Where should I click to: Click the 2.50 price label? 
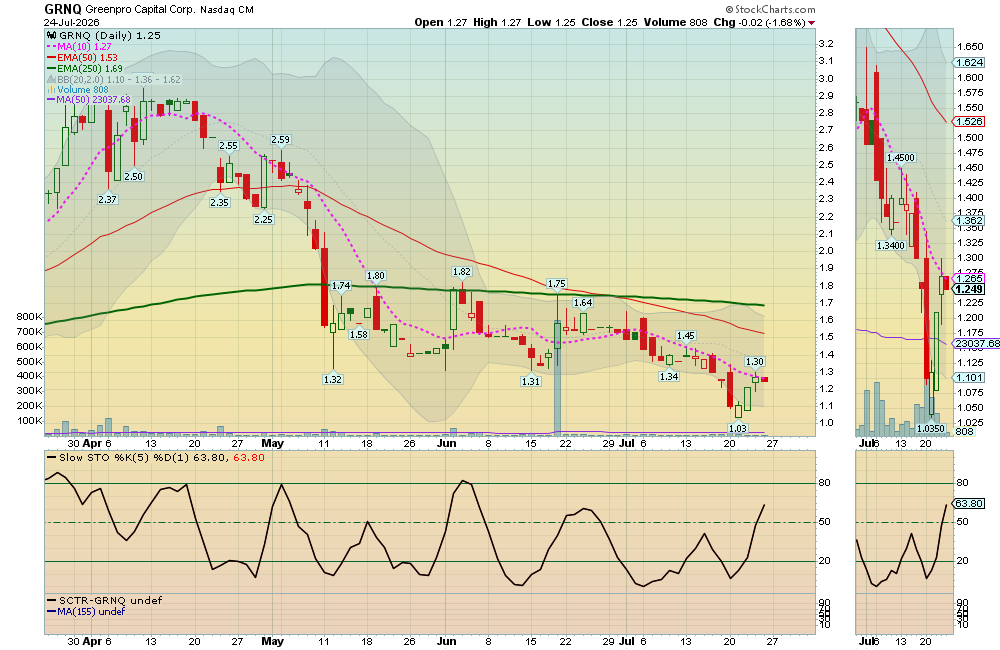tap(133, 177)
